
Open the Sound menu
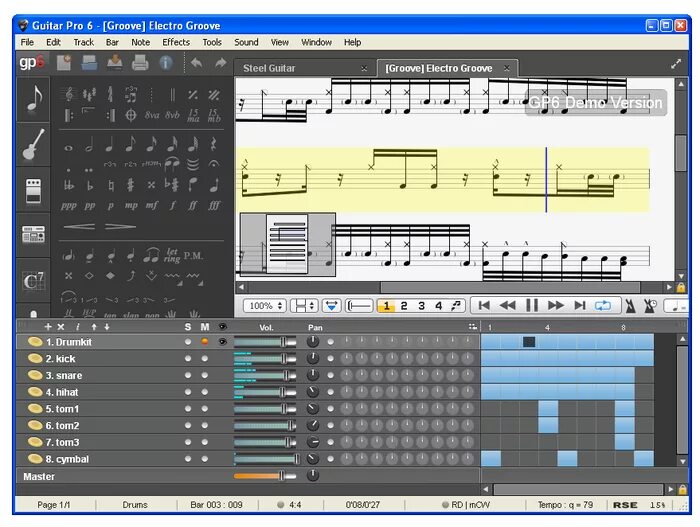click(246, 42)
